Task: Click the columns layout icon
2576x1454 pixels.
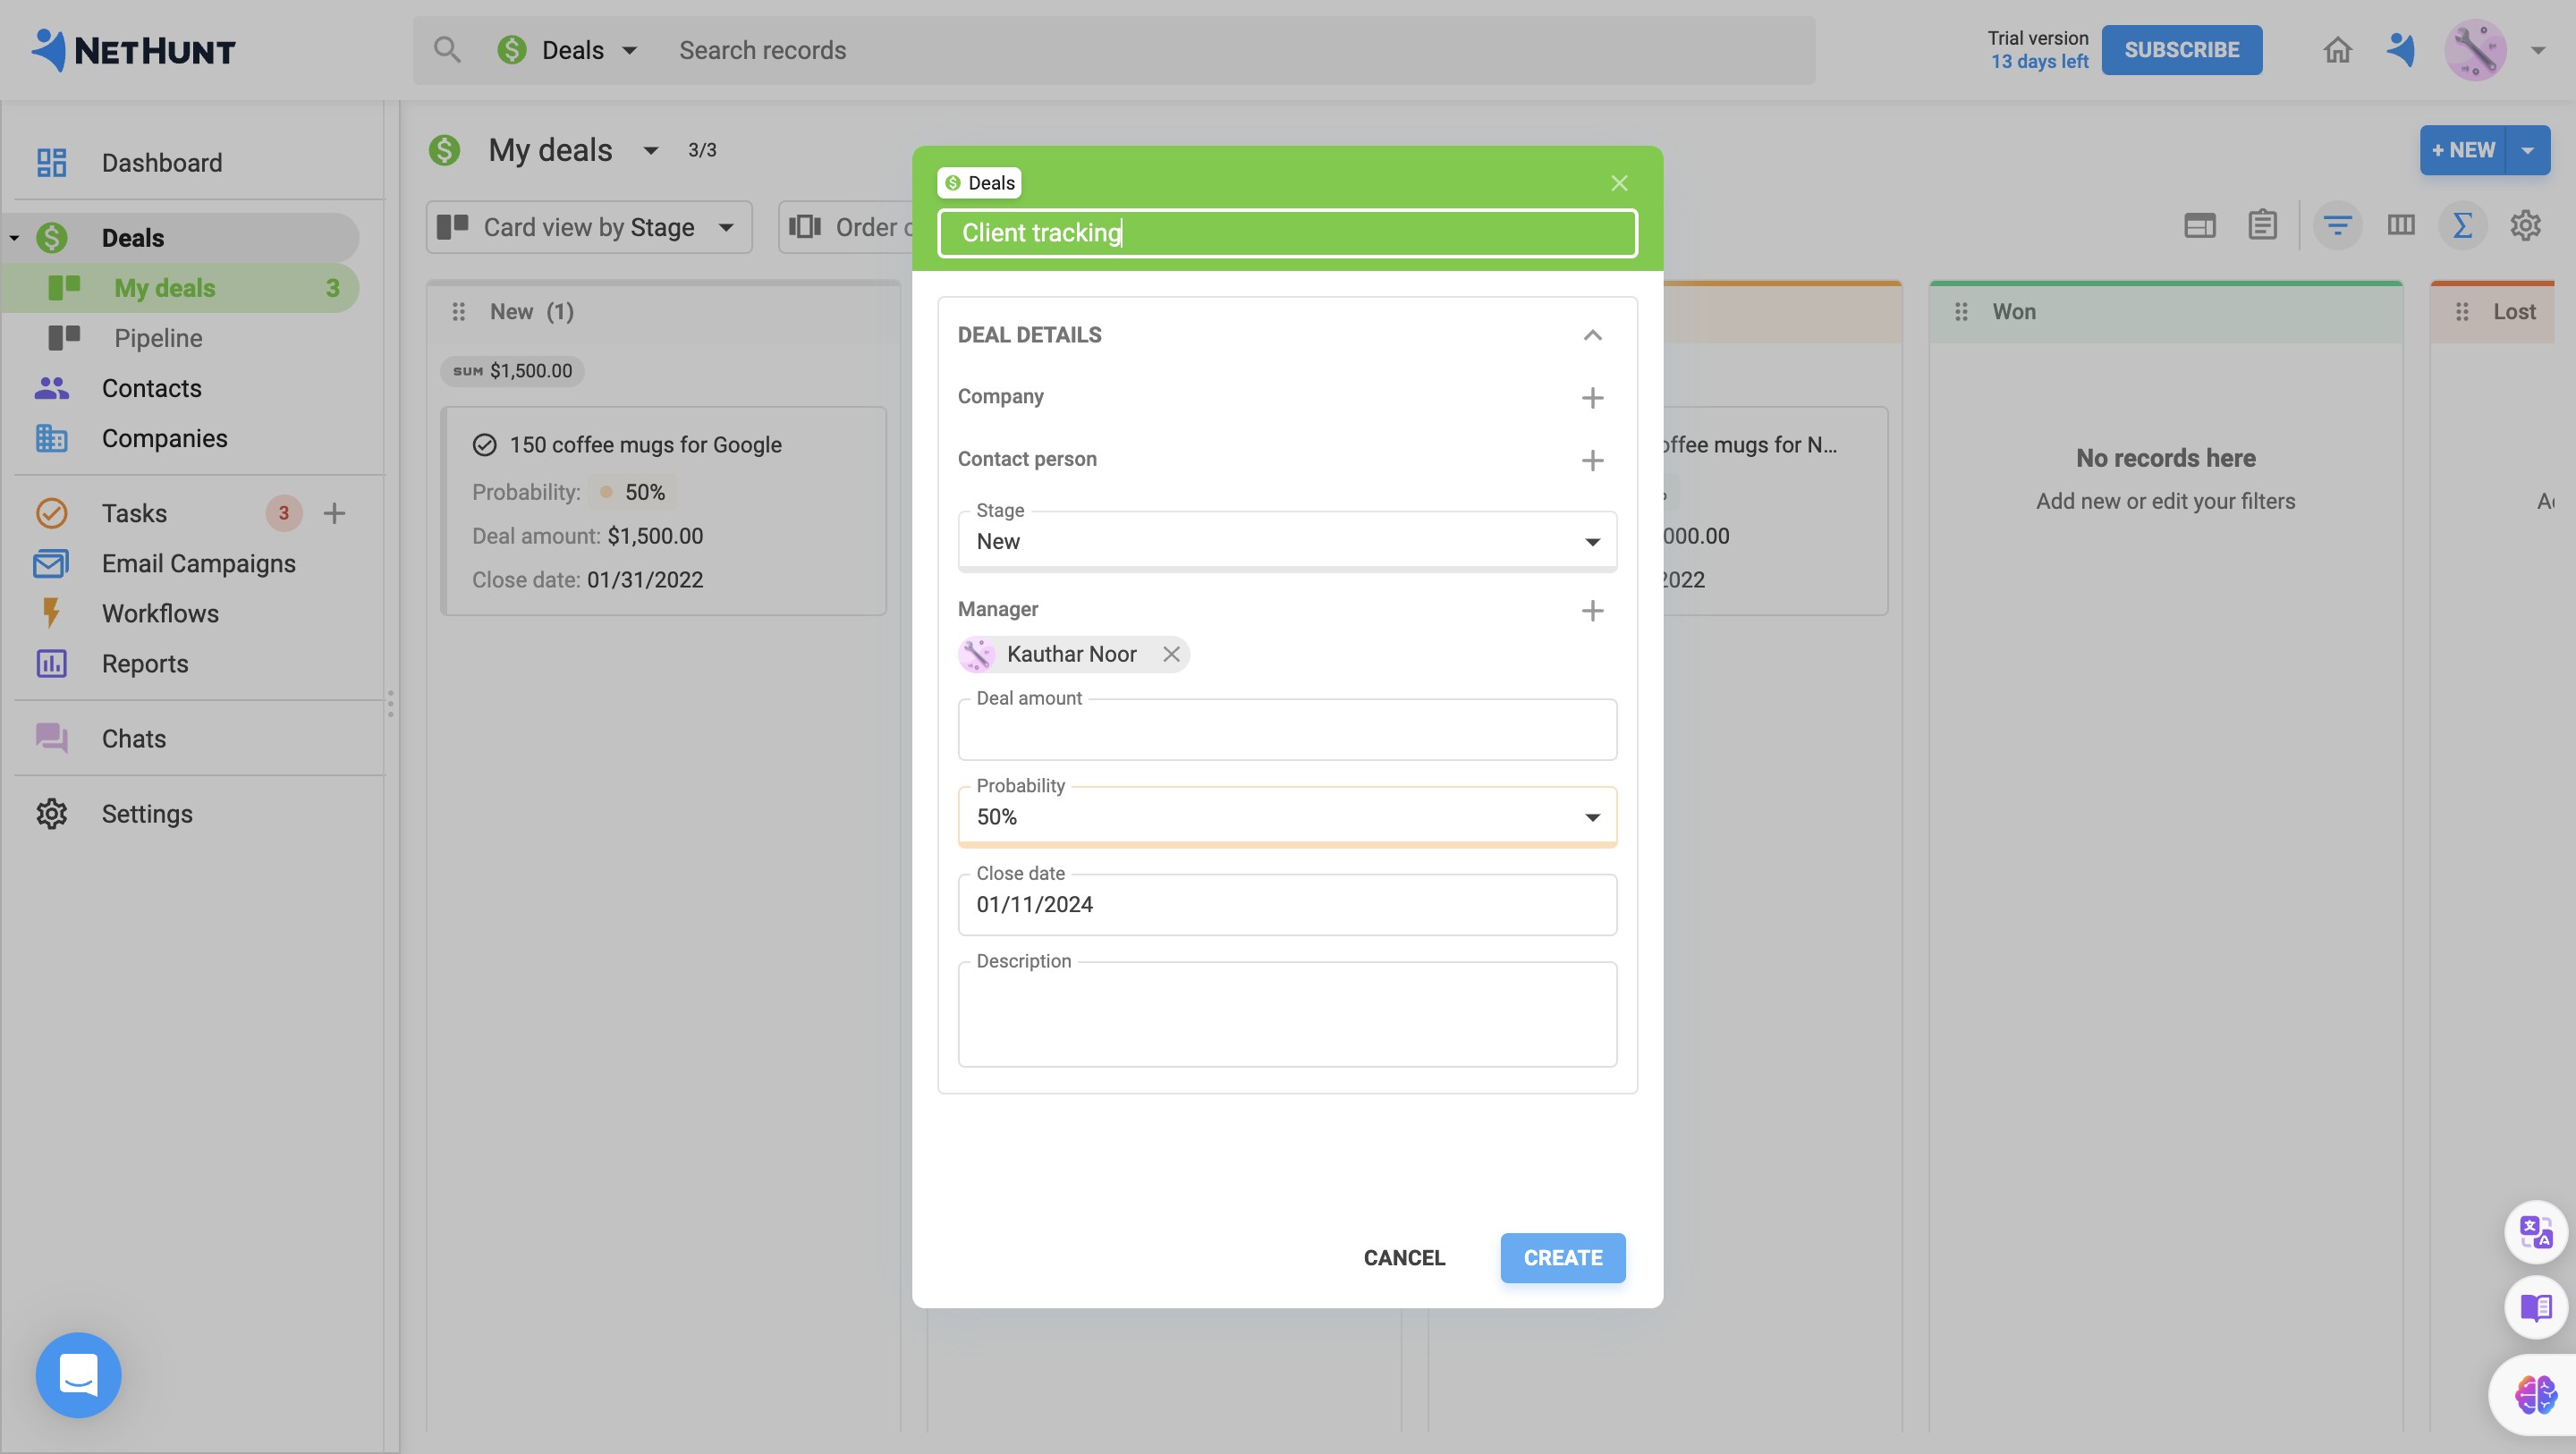Action: (2400, 226)
